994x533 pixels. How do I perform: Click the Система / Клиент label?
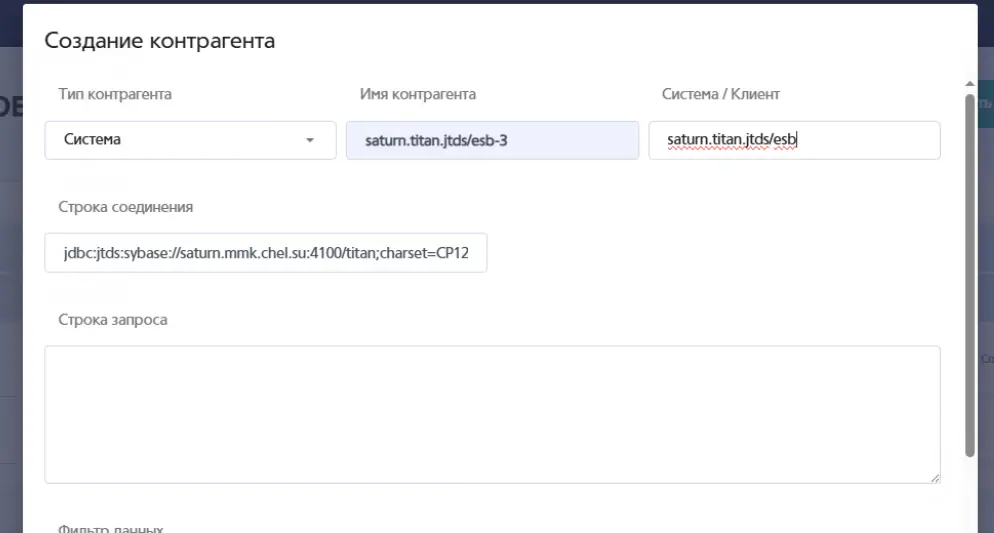(x=721, y=94)
